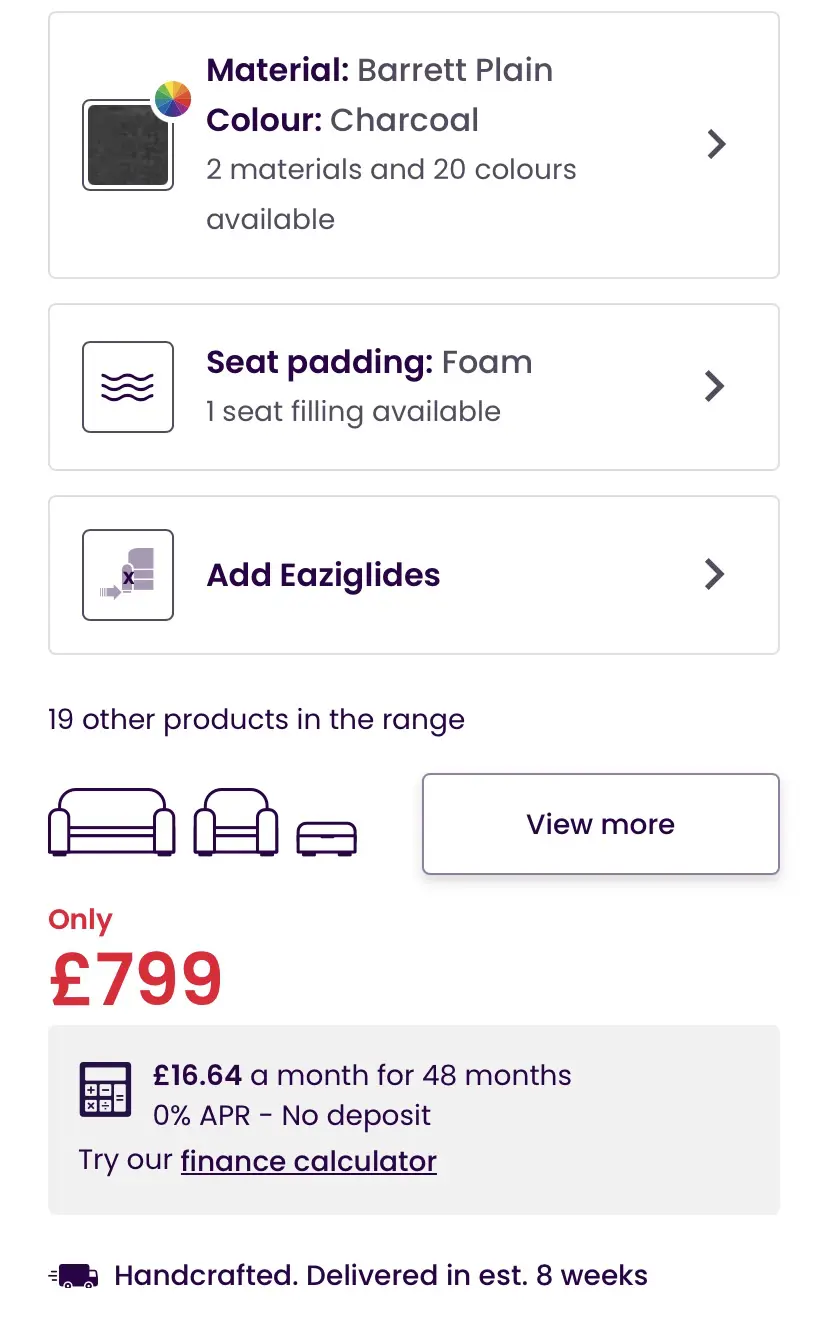Select the armchair icon in range
The image size is (828, 1323).
pos(236,822)
